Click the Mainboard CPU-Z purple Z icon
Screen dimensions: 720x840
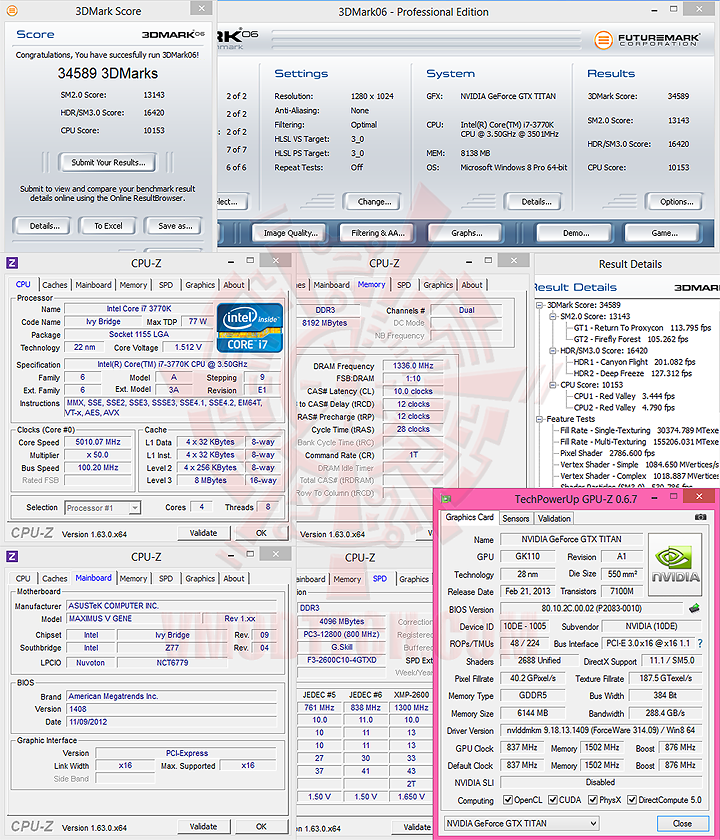12,556
